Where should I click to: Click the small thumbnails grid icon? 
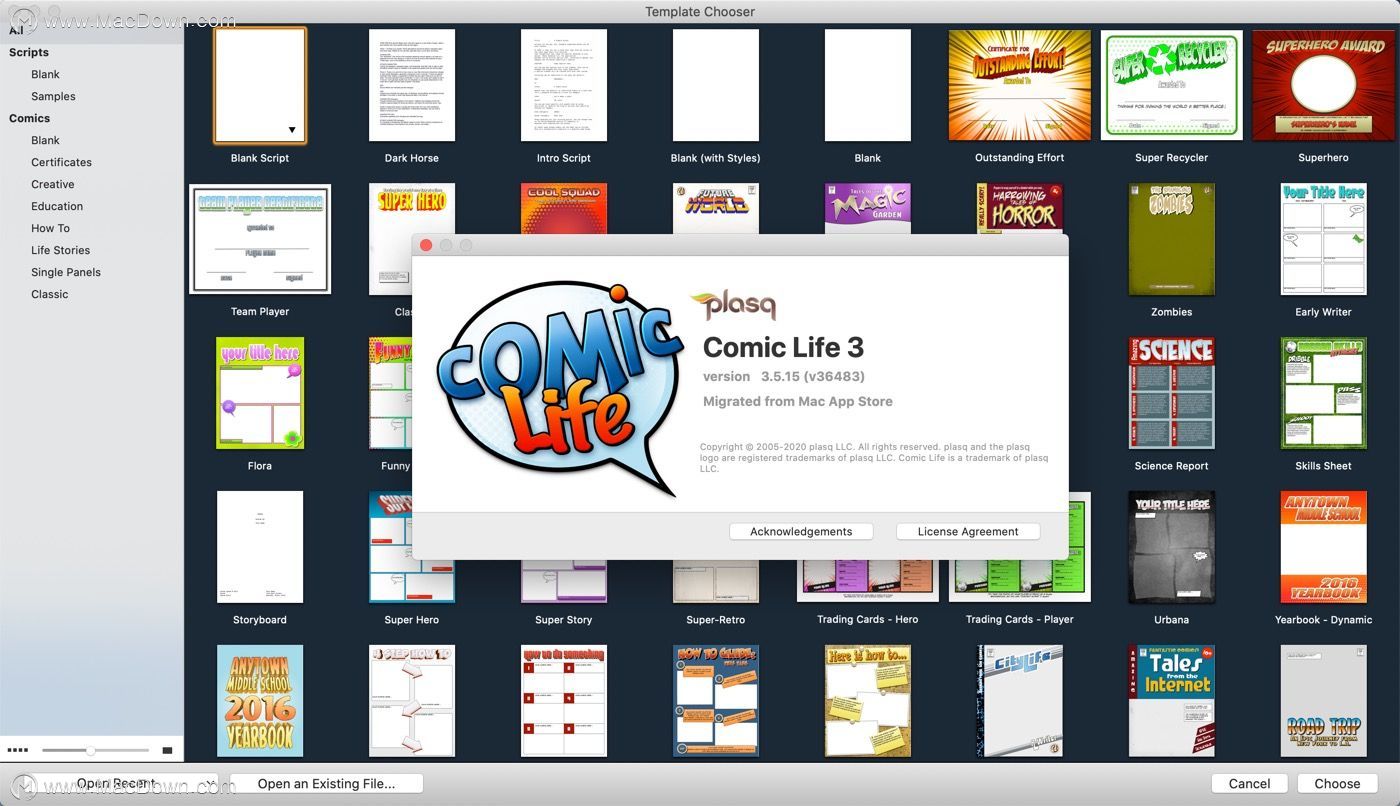coord(18,750)
